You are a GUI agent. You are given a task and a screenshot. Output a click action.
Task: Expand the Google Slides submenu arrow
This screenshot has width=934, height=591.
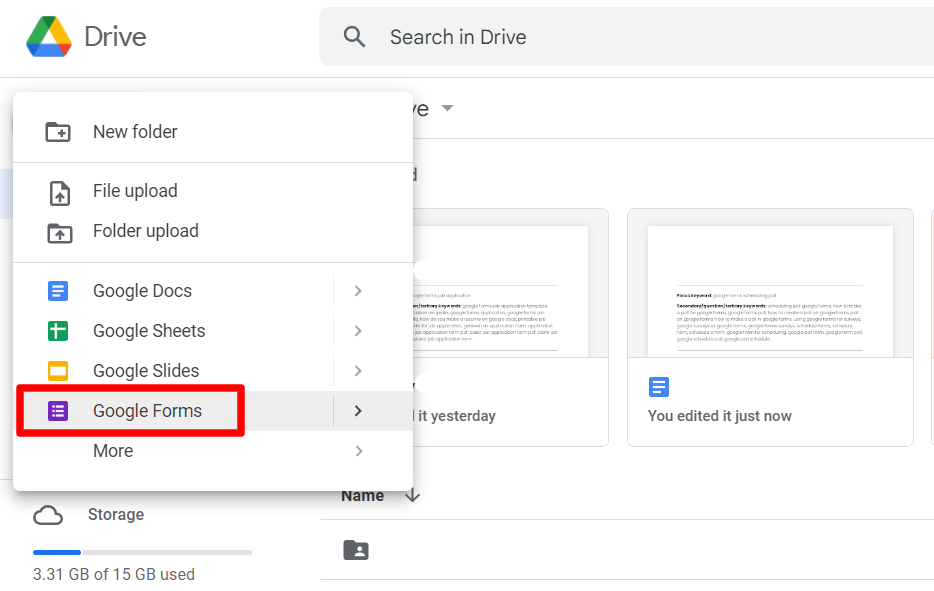(x=358, y=371)
